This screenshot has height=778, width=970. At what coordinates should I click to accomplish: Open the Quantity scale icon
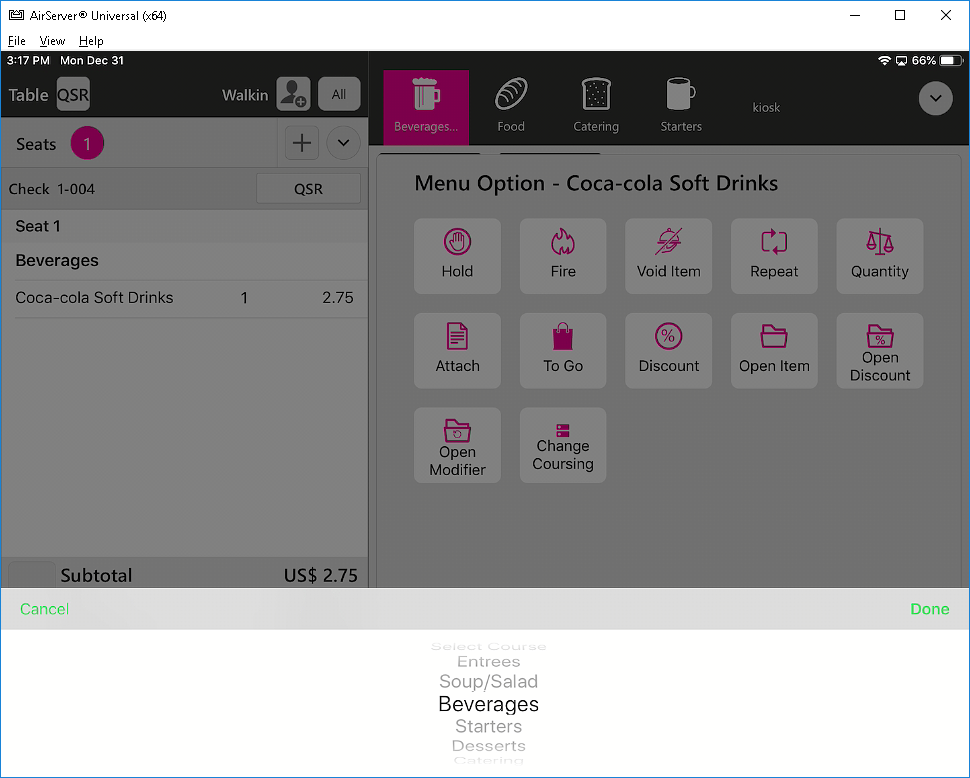click(880, 243)
